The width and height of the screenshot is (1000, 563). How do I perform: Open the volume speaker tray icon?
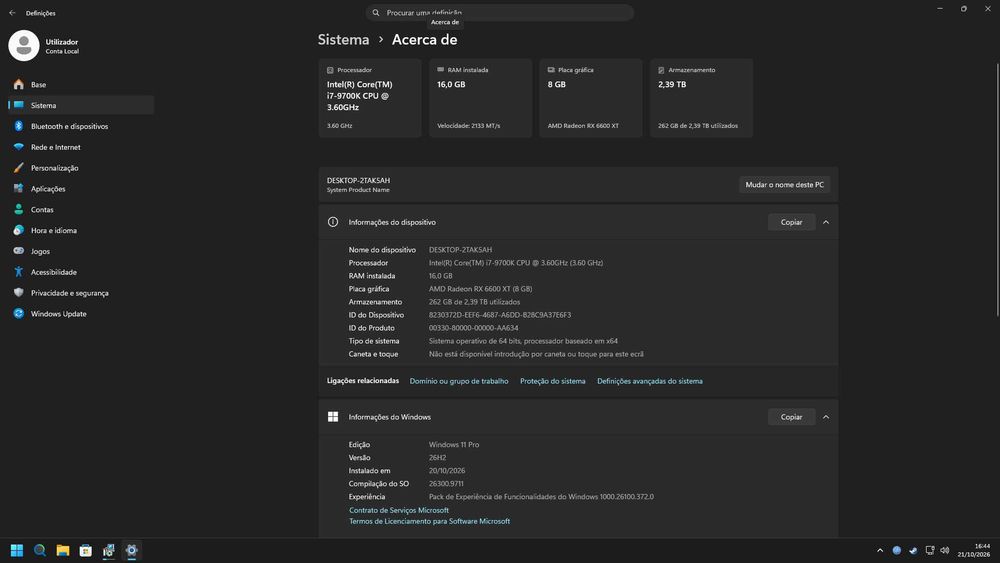[945, 550]
